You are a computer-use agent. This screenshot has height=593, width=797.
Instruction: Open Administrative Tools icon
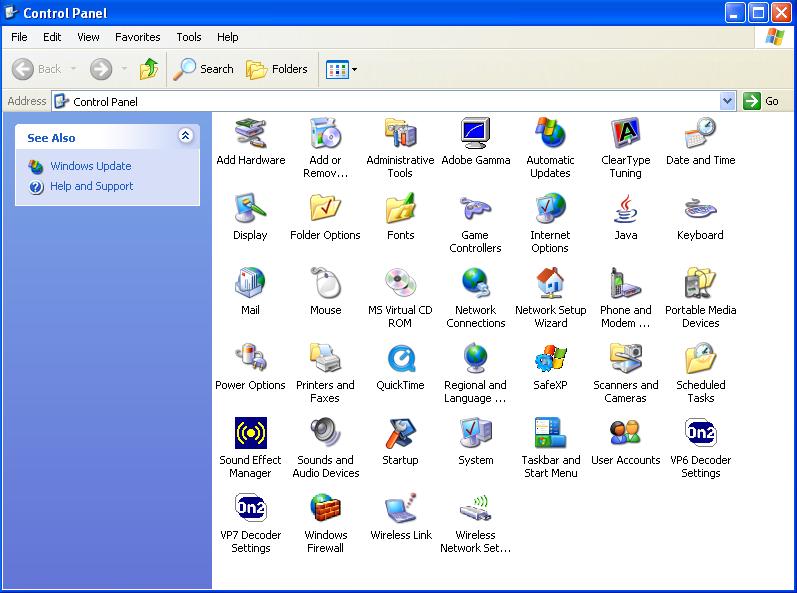click(x=401, y=134)
